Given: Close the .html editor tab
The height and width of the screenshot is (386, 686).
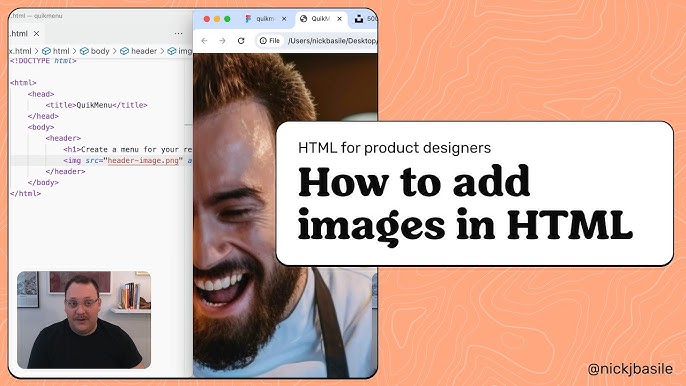Looking at the screenshot, I should (x=37, y=33).
